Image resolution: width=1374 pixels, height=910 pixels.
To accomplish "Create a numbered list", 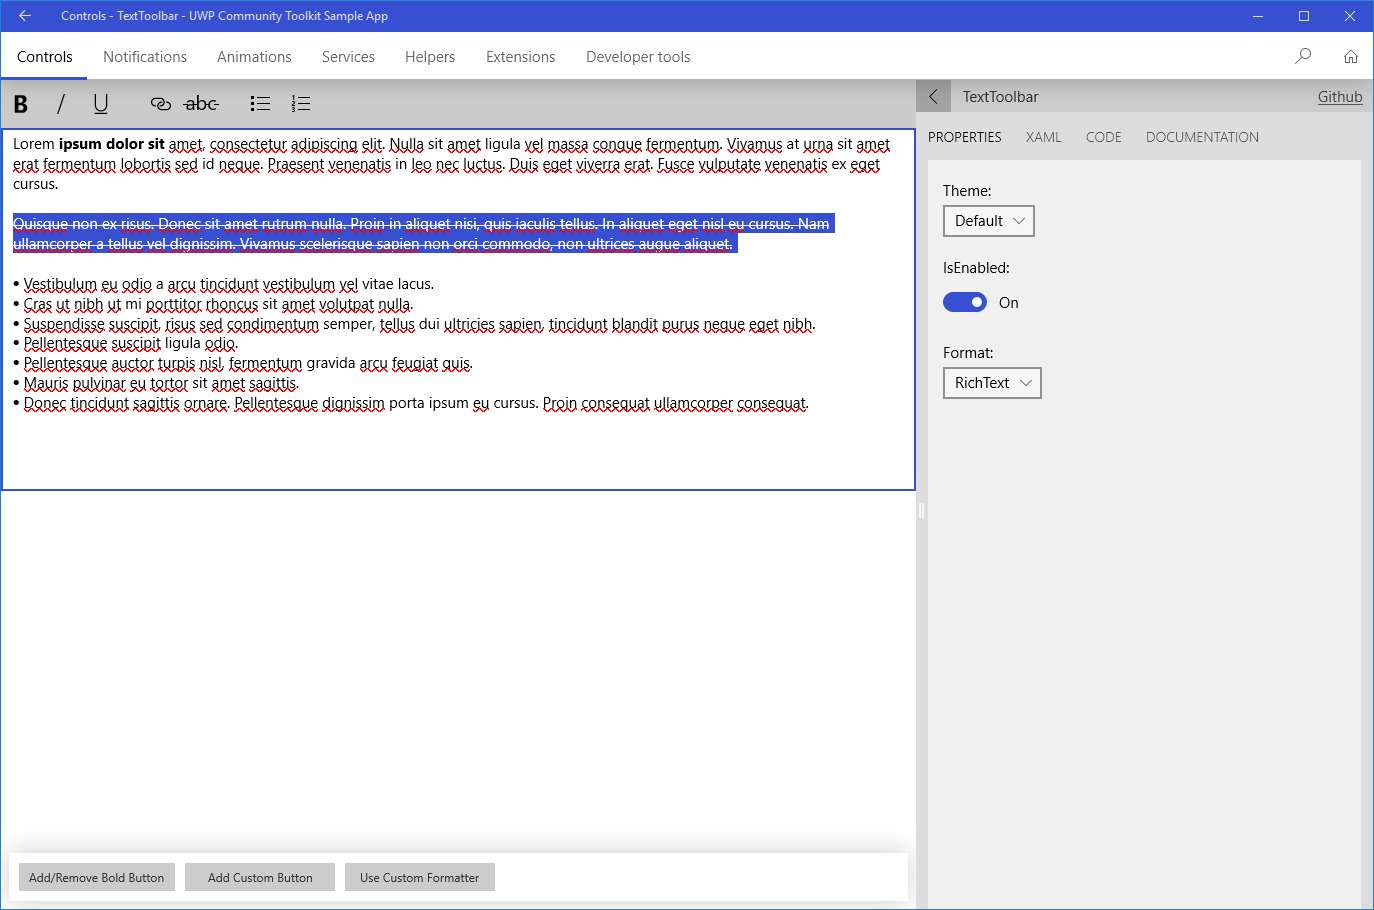I will [301, 104].
